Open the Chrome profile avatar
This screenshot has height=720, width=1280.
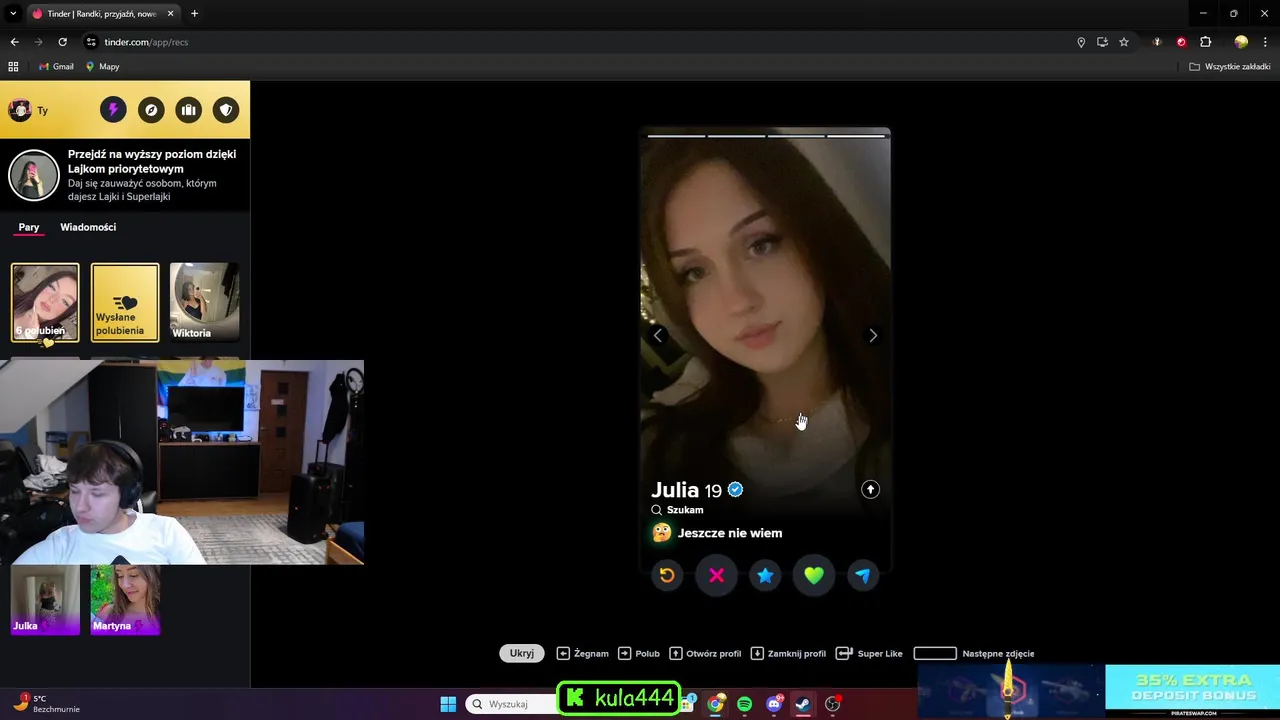[x=1241, y=42]
